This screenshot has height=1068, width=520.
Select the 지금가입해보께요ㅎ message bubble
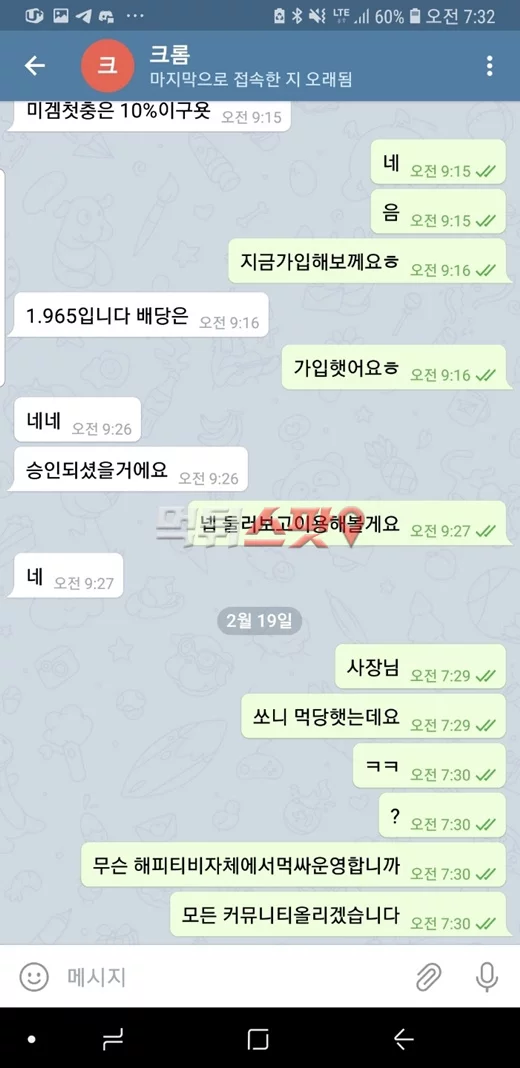point(367,262)
